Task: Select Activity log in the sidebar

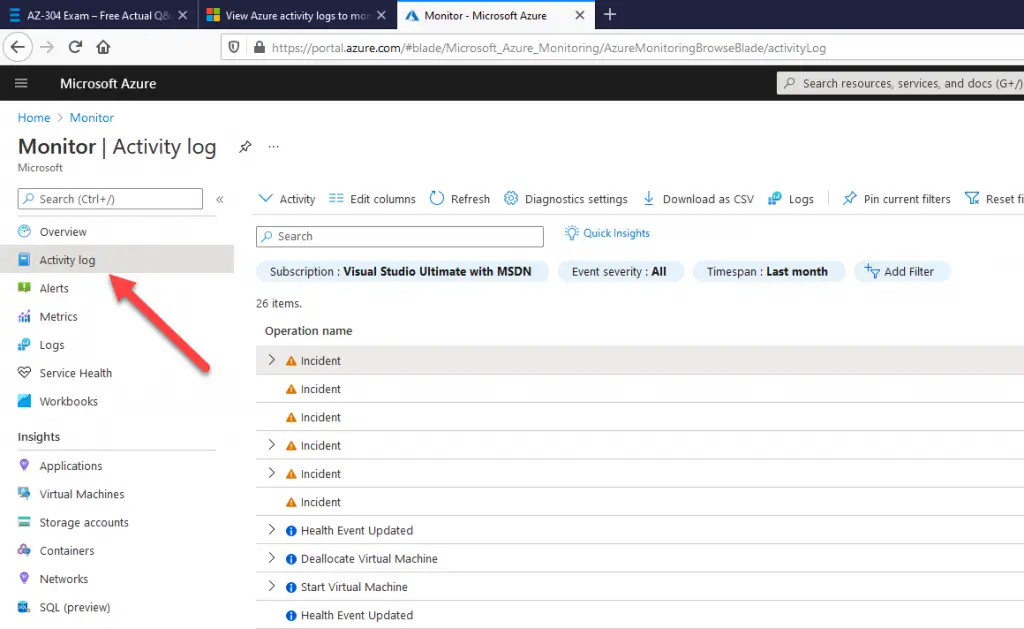Action: (117, 259)
